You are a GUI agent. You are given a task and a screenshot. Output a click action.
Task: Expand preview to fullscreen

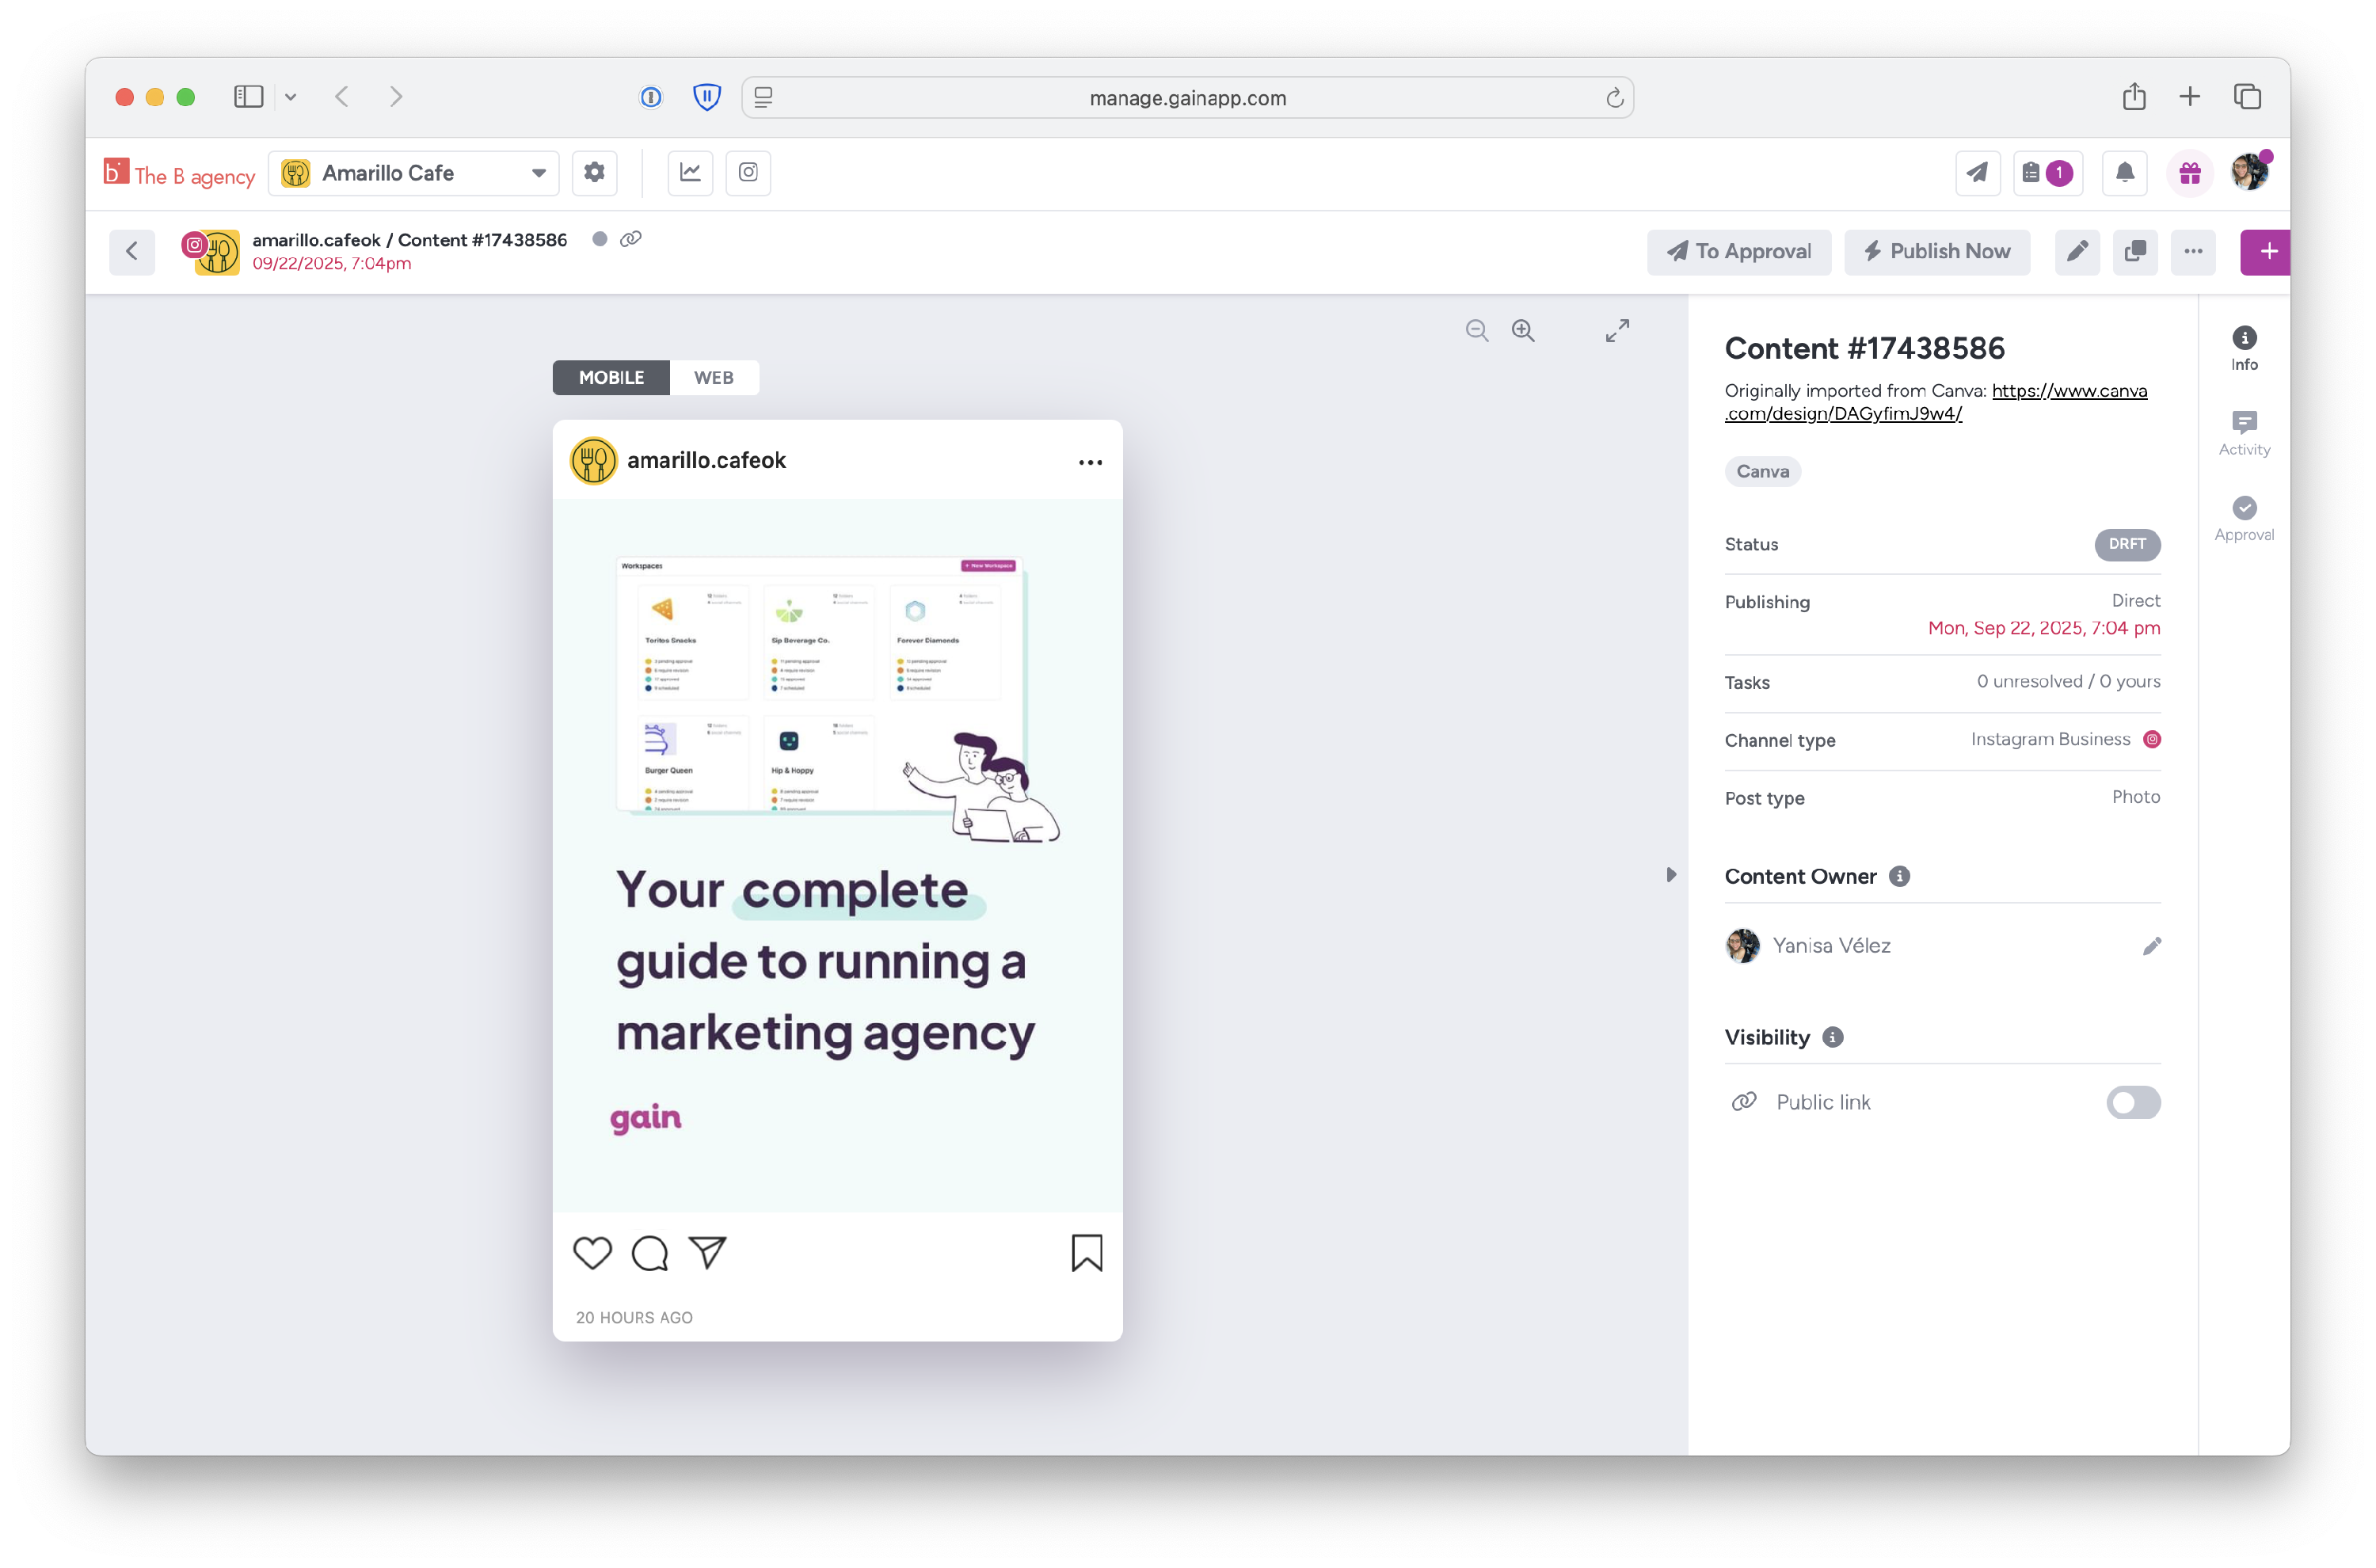pos(1617,330)
